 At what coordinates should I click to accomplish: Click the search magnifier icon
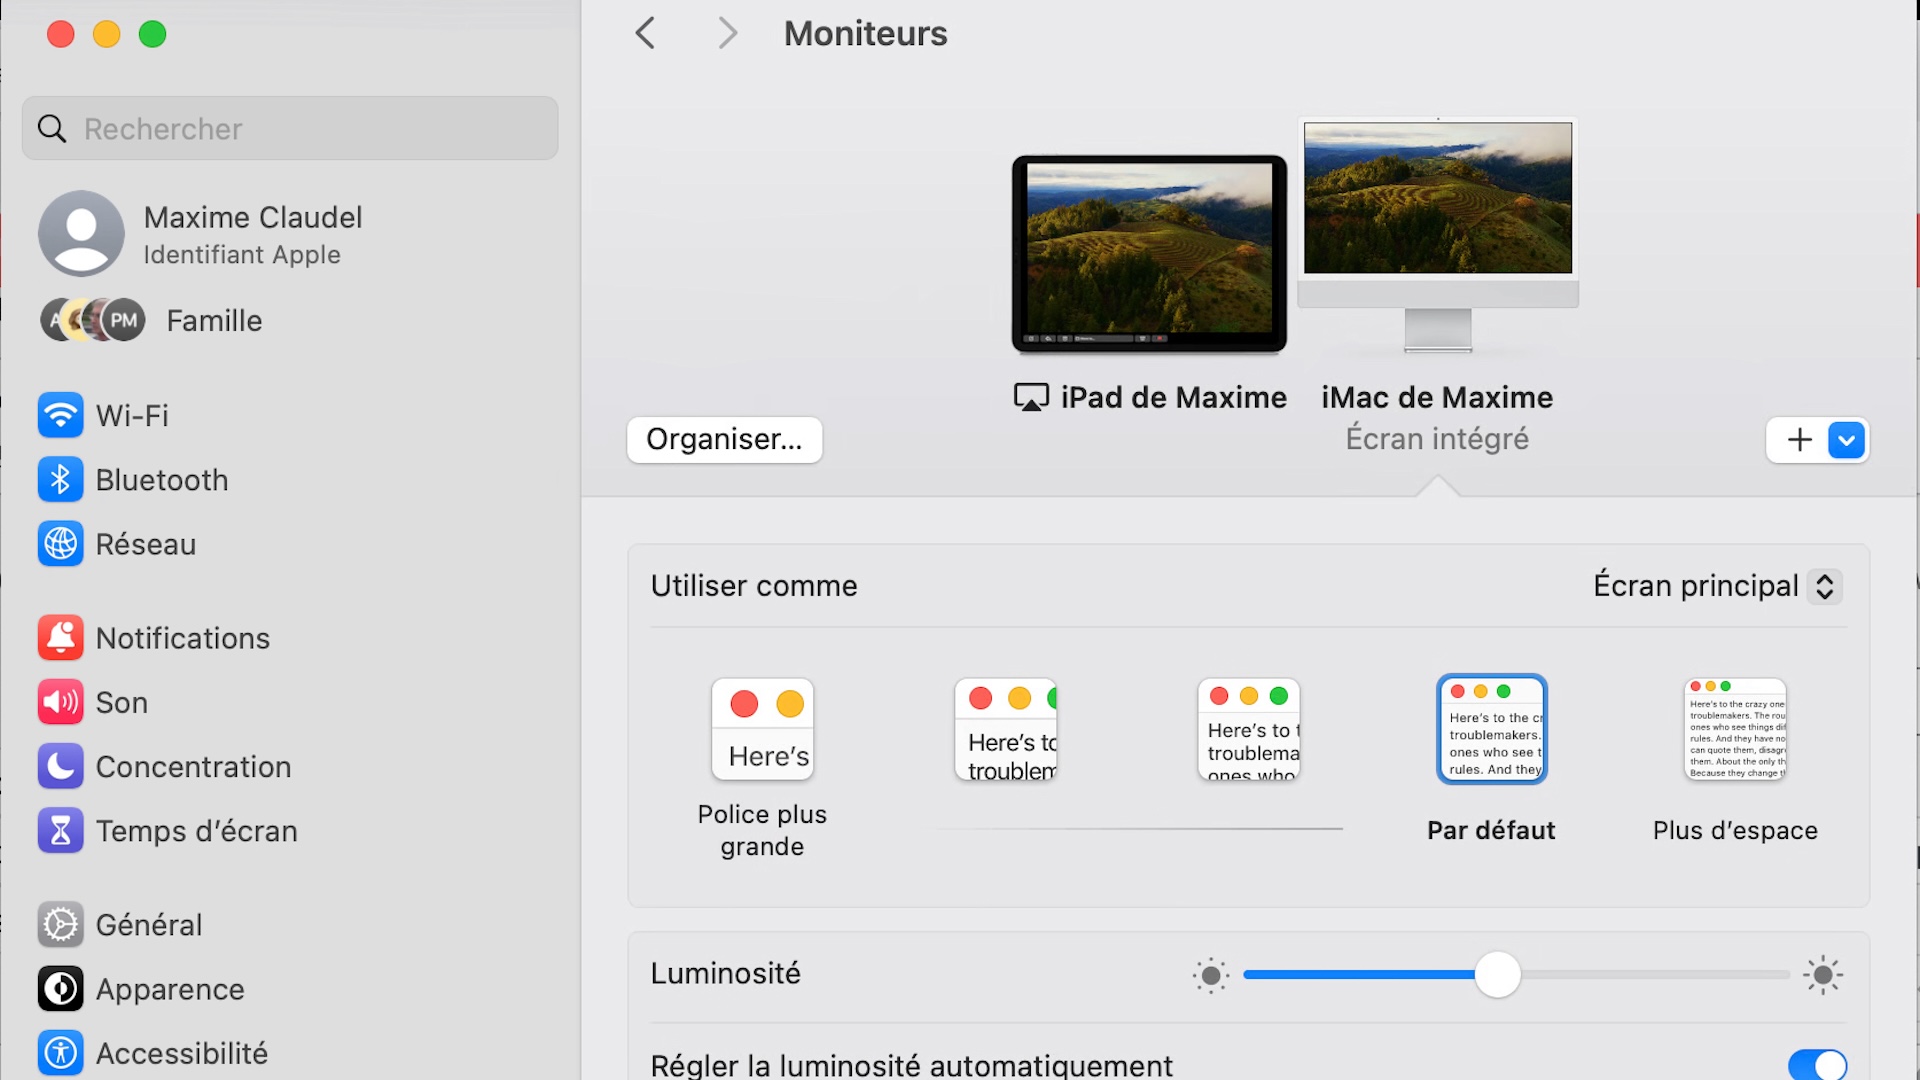point(52,129)
